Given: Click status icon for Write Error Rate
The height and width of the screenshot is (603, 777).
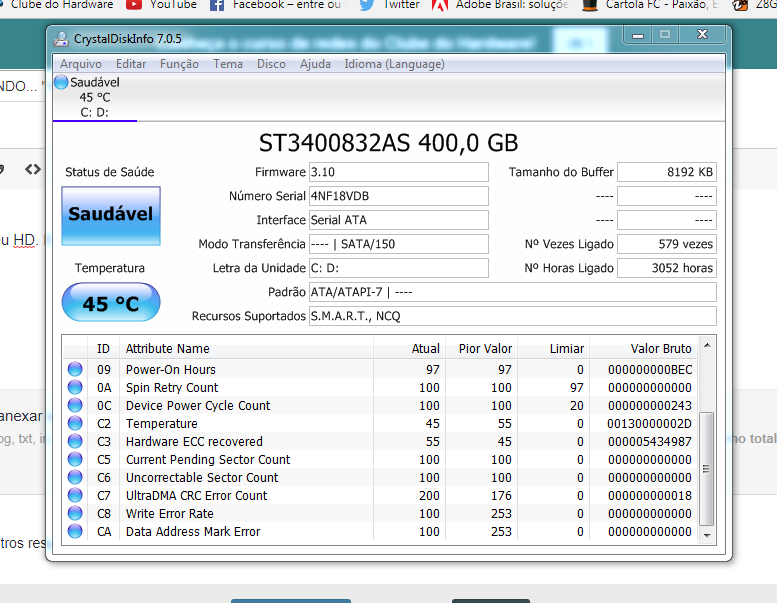Looking at the screenshot, I should coord(75,513).
